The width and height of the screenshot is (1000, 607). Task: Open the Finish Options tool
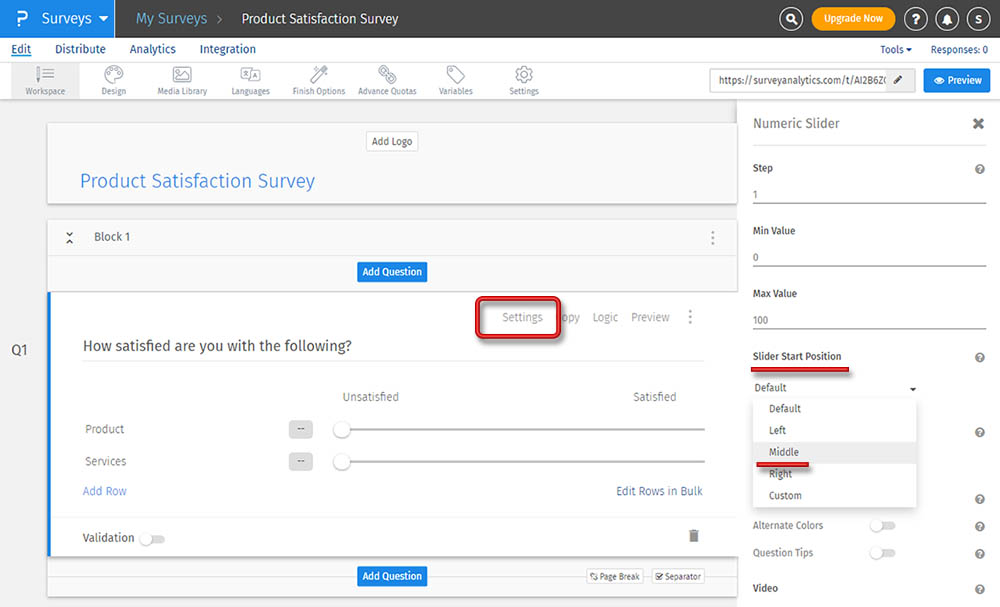click(318, 80)
